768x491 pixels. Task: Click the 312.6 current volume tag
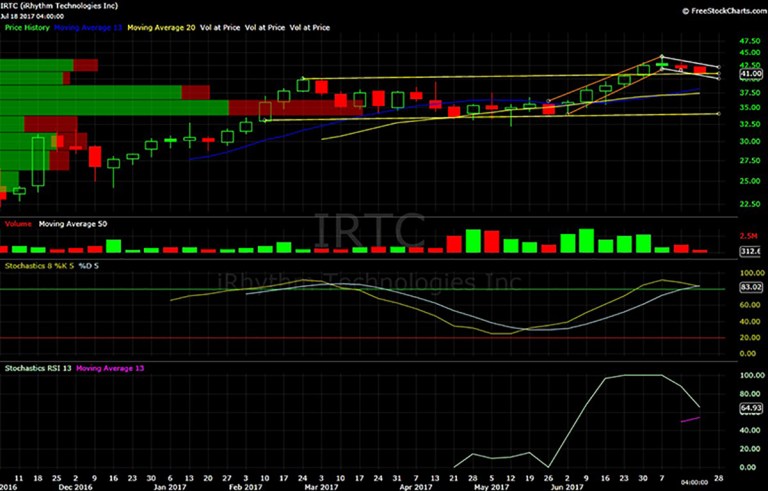click(750, 251)
